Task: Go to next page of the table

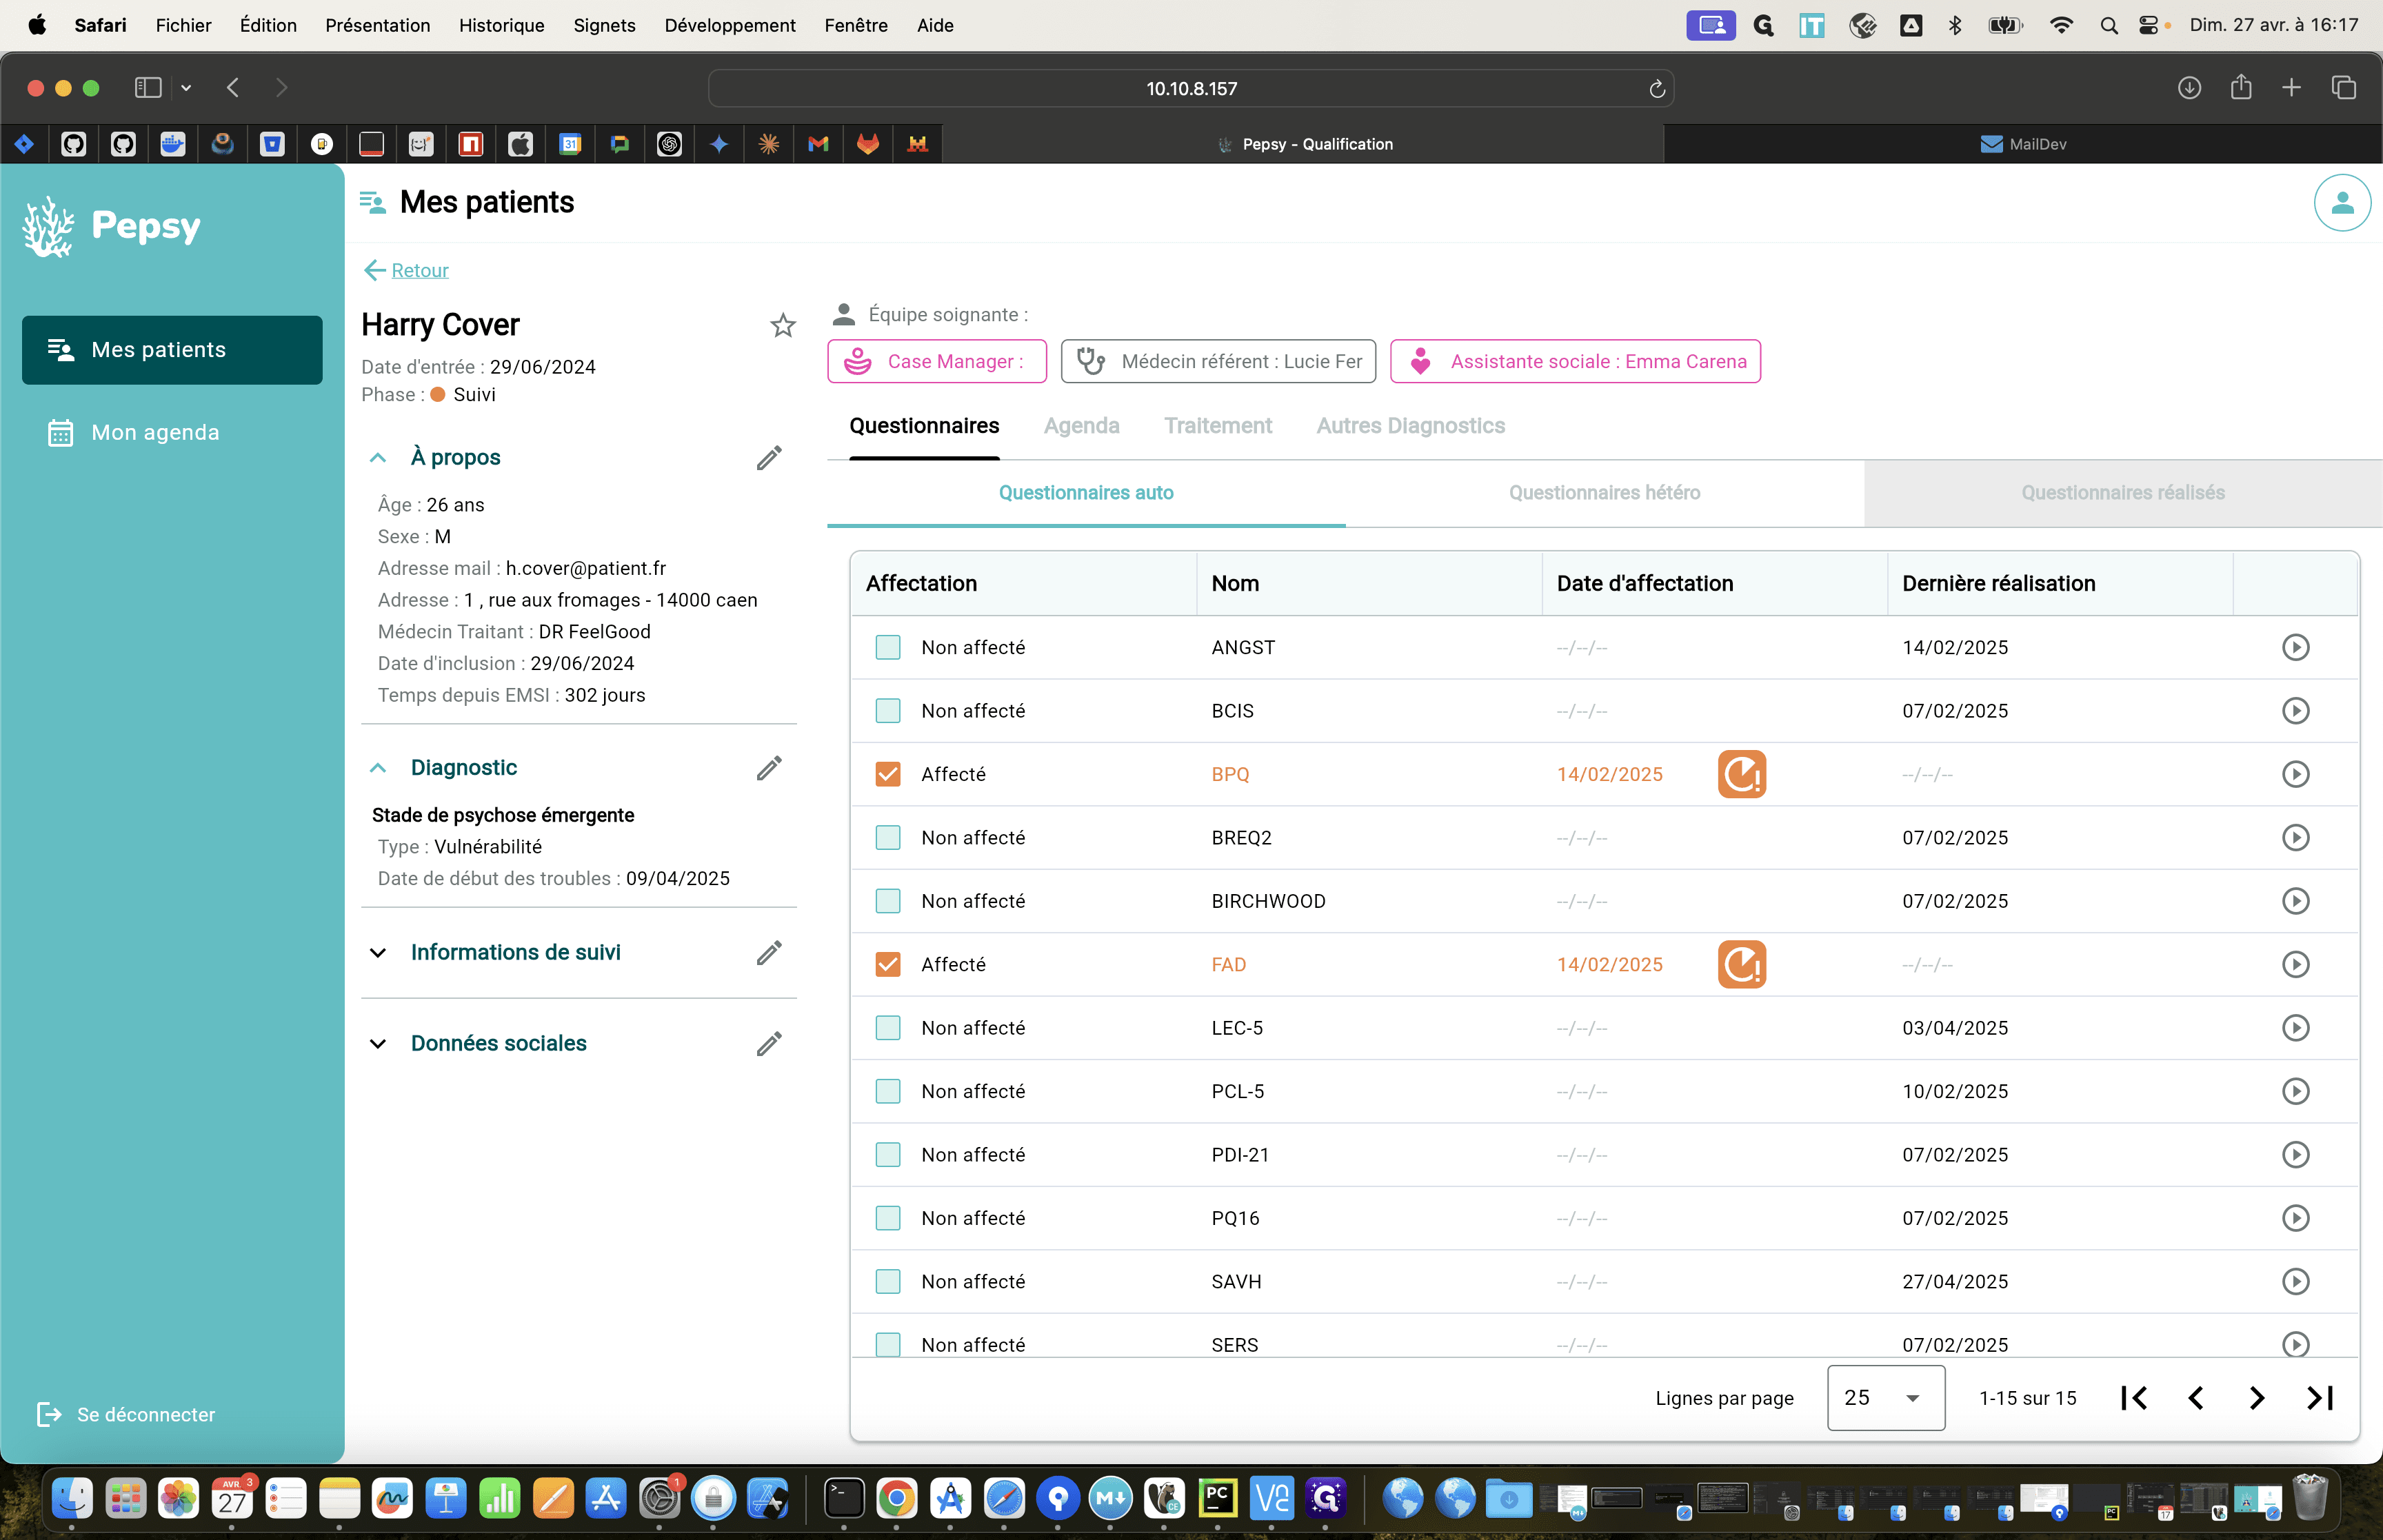Action: [x=2257, y=1398]
